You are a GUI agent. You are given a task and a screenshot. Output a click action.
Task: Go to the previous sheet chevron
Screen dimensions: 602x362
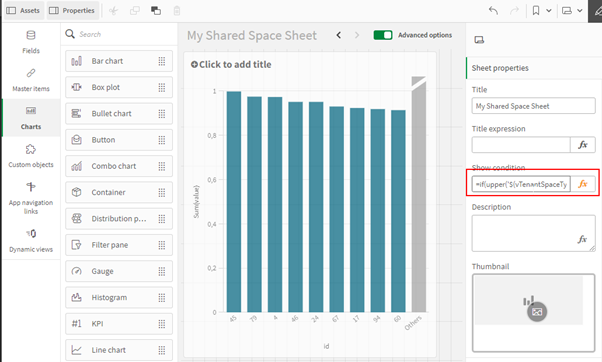[339, 35]
